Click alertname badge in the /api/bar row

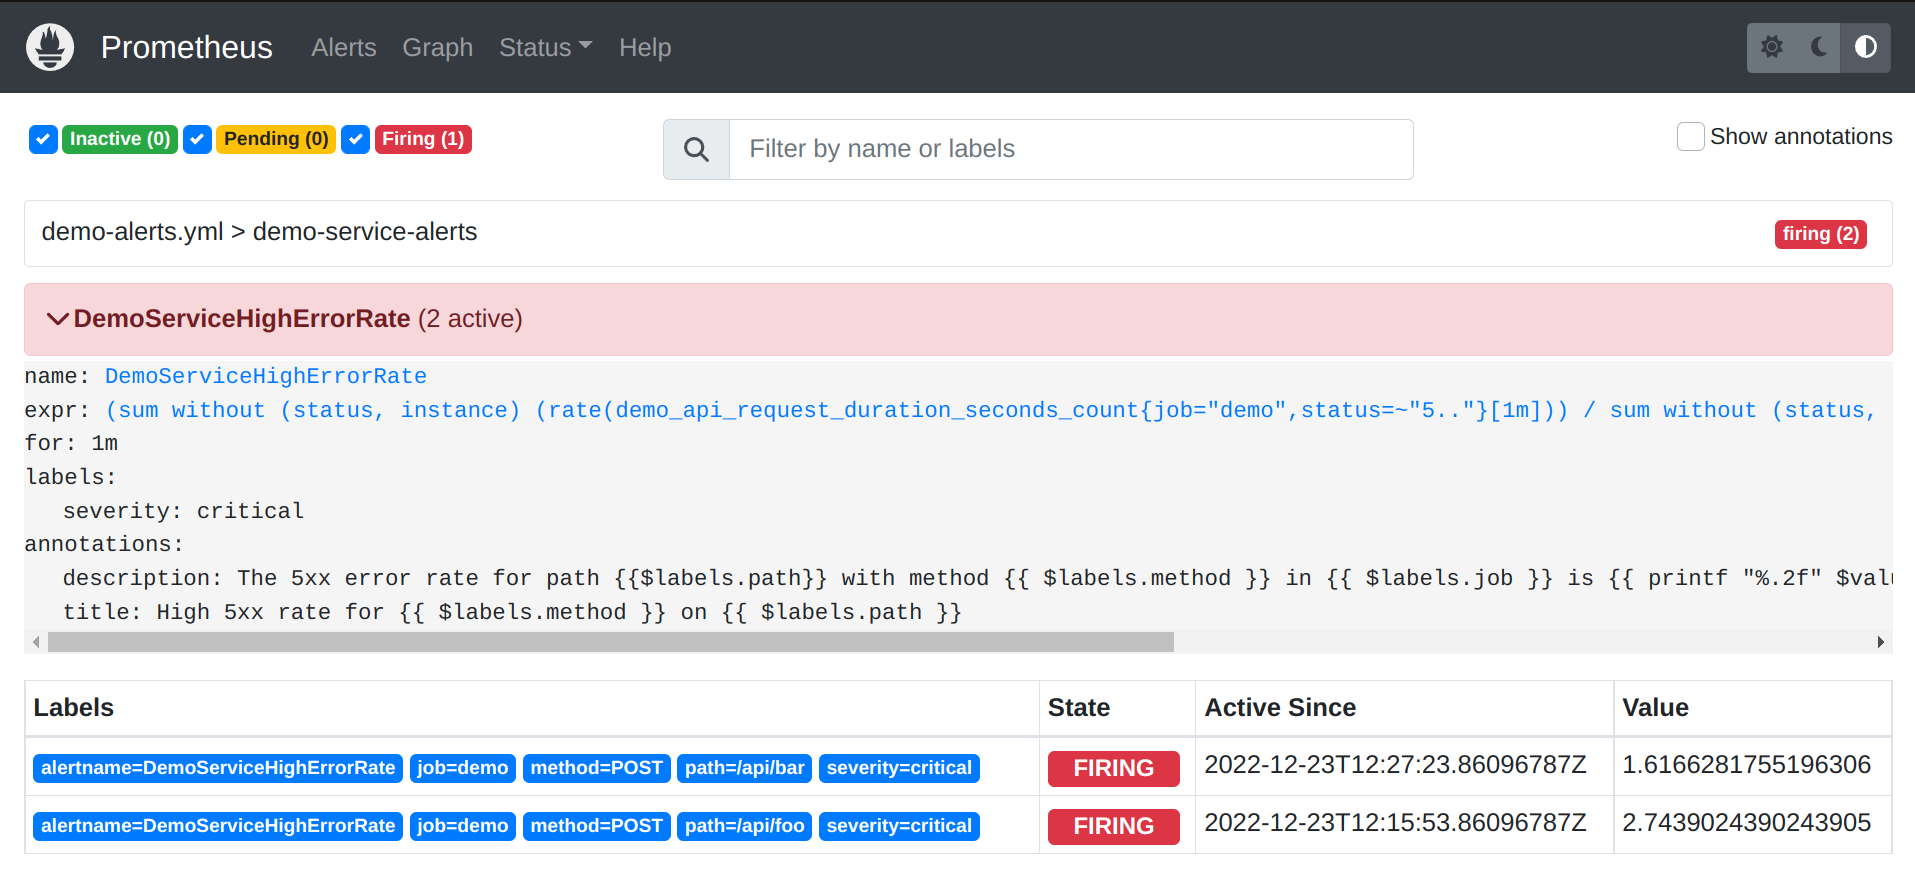coord(218,768)
